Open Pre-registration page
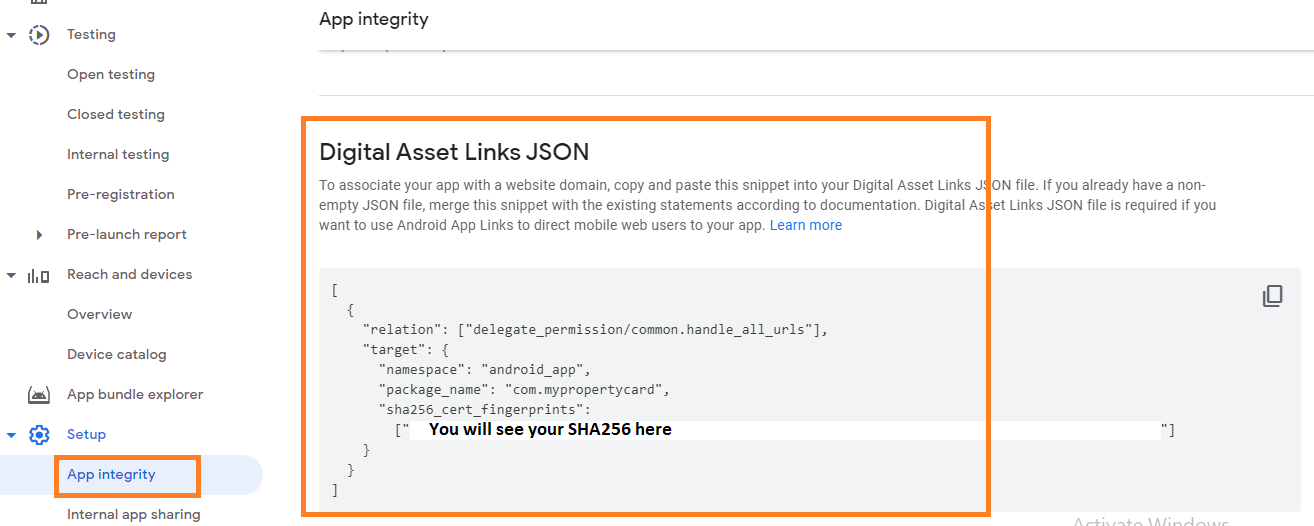Viewport: 1314px width, 526px height. point(121,194)
